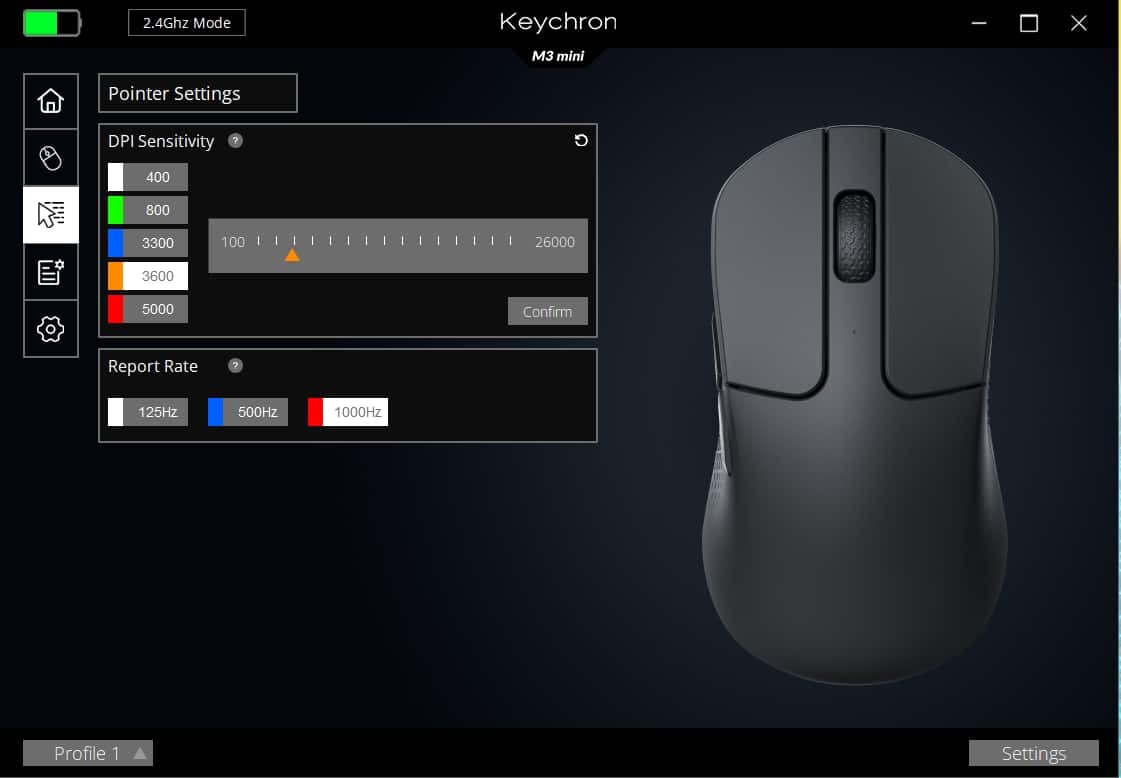Click the DPI Sensitivity help icon
1121x778 pixels.
click(235, 141)
